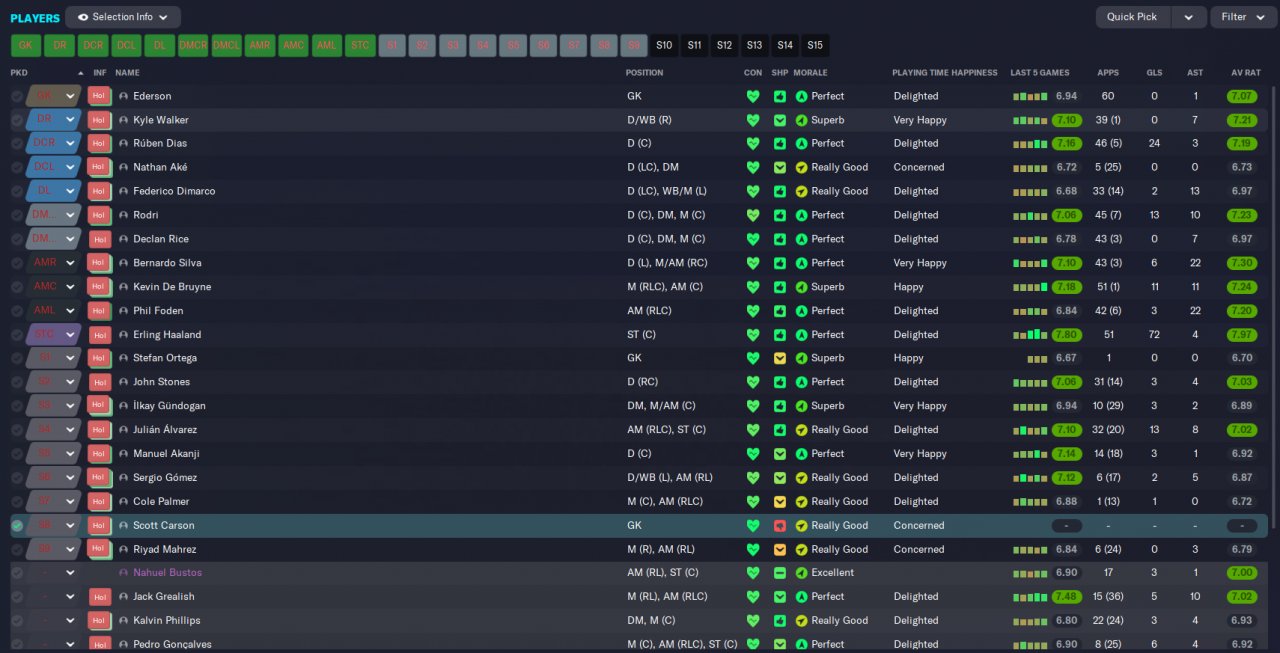Click Kyle Walker's Hol info badge
This screenshot has width=1280, height=653.
tap(98, 120)
